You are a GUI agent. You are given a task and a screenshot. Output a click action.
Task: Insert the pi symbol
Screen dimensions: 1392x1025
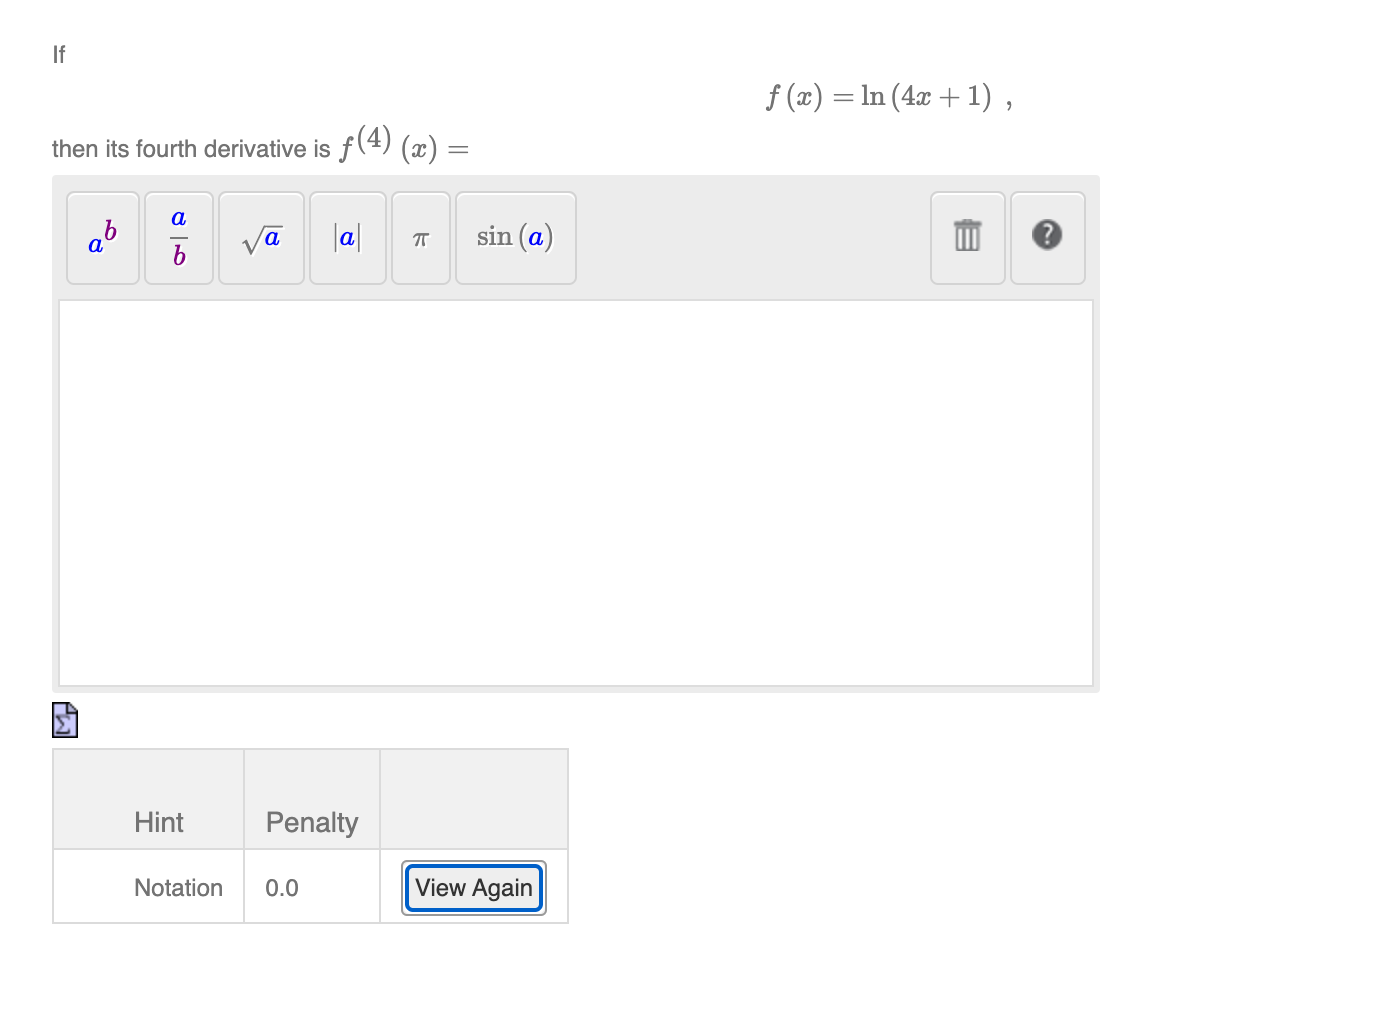point(420,238)
